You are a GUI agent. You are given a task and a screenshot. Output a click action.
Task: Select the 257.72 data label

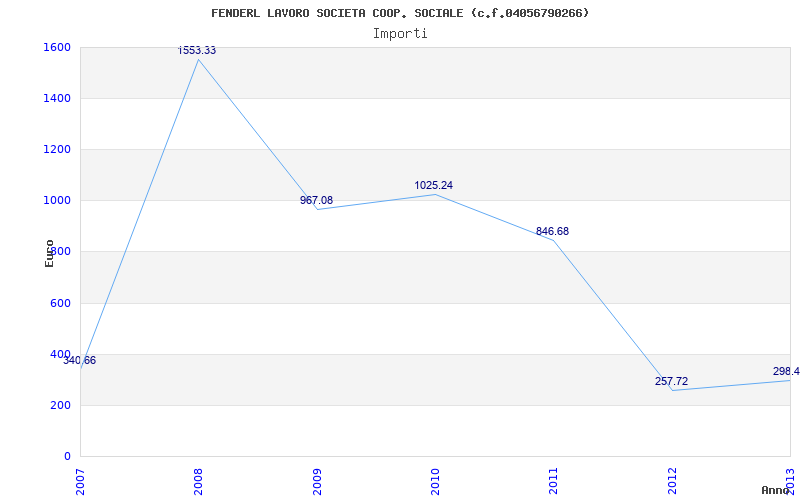point(671,382)
